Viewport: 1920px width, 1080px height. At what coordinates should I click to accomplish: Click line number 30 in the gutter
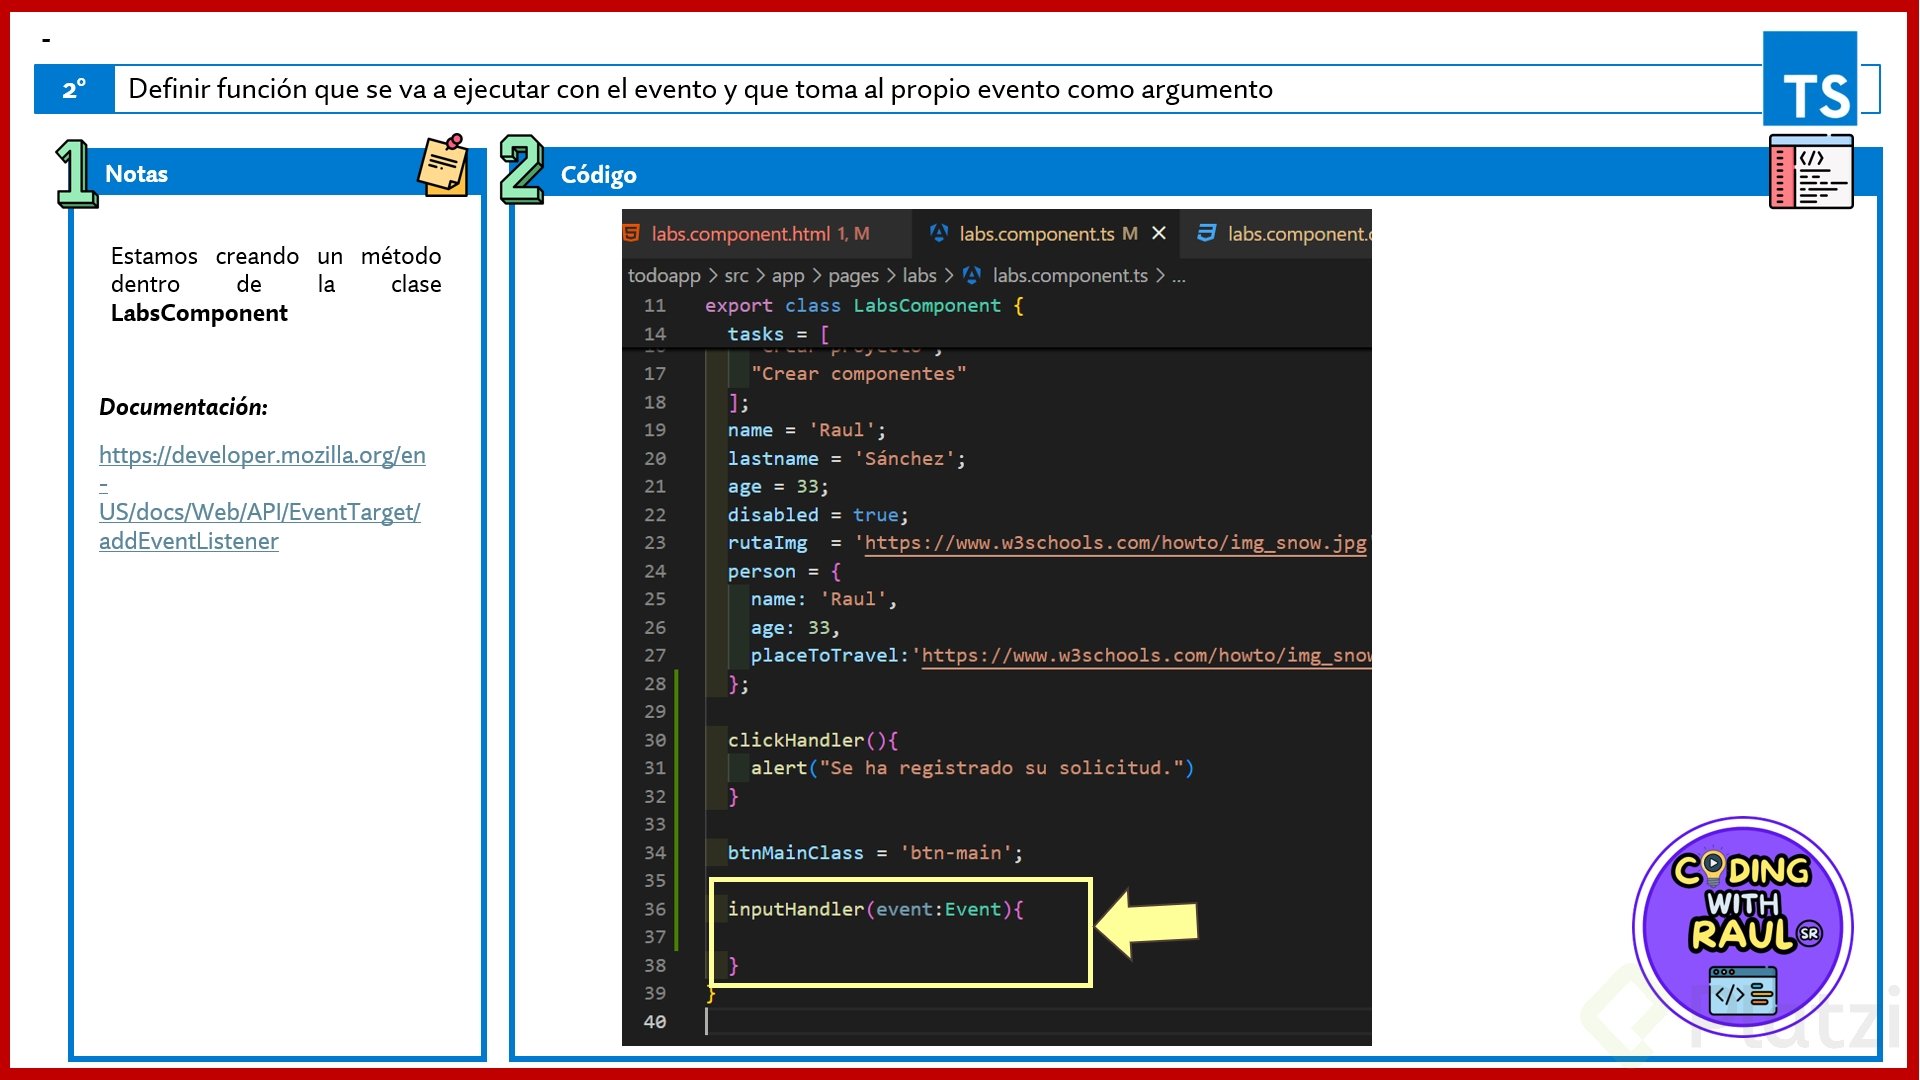tap(655, 740)
